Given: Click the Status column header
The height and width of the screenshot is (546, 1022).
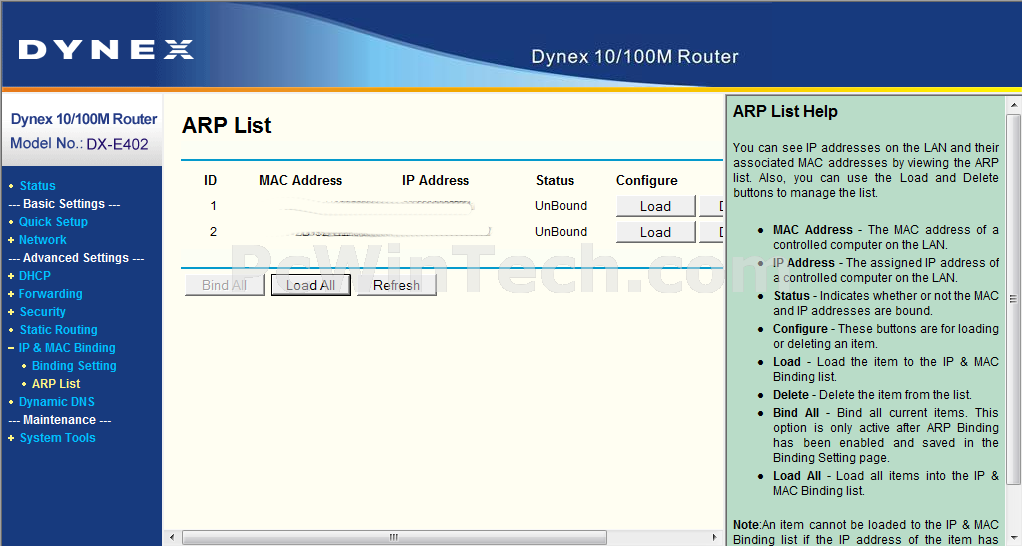Looking at the screenshot, I should point(555,180).
